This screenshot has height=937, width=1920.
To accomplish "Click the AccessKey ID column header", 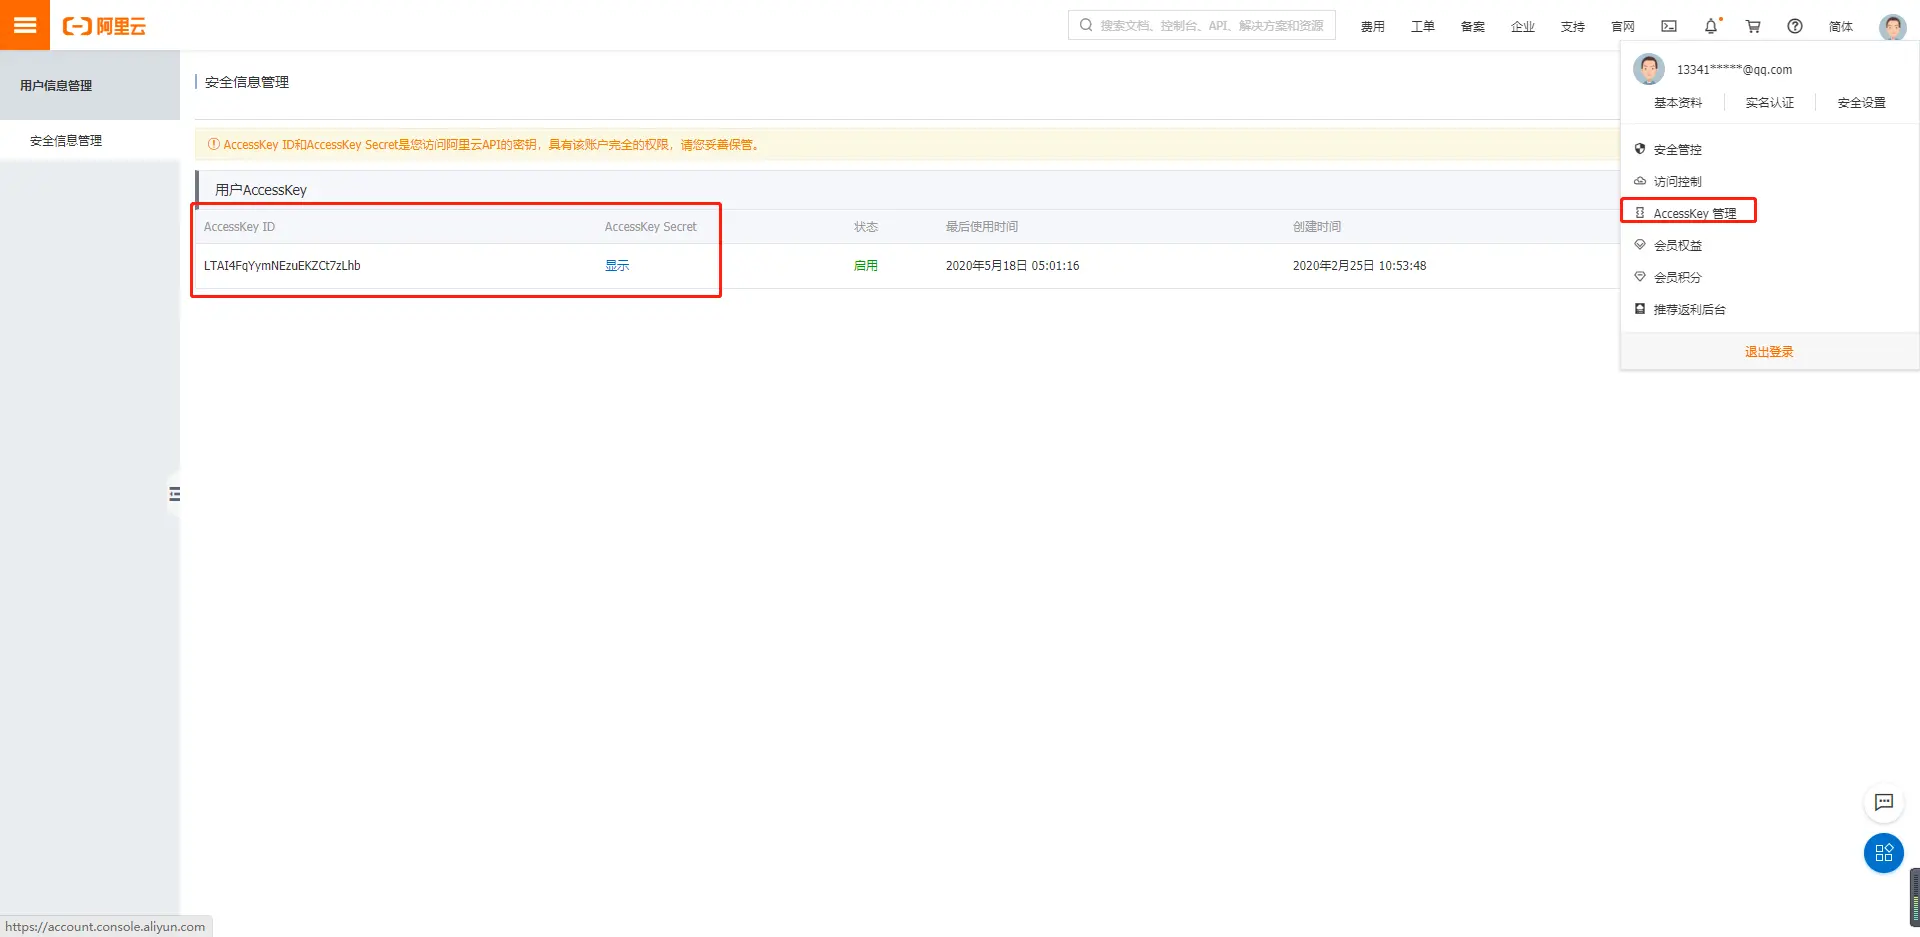I will pyautogui.click(x=239, y=227).
